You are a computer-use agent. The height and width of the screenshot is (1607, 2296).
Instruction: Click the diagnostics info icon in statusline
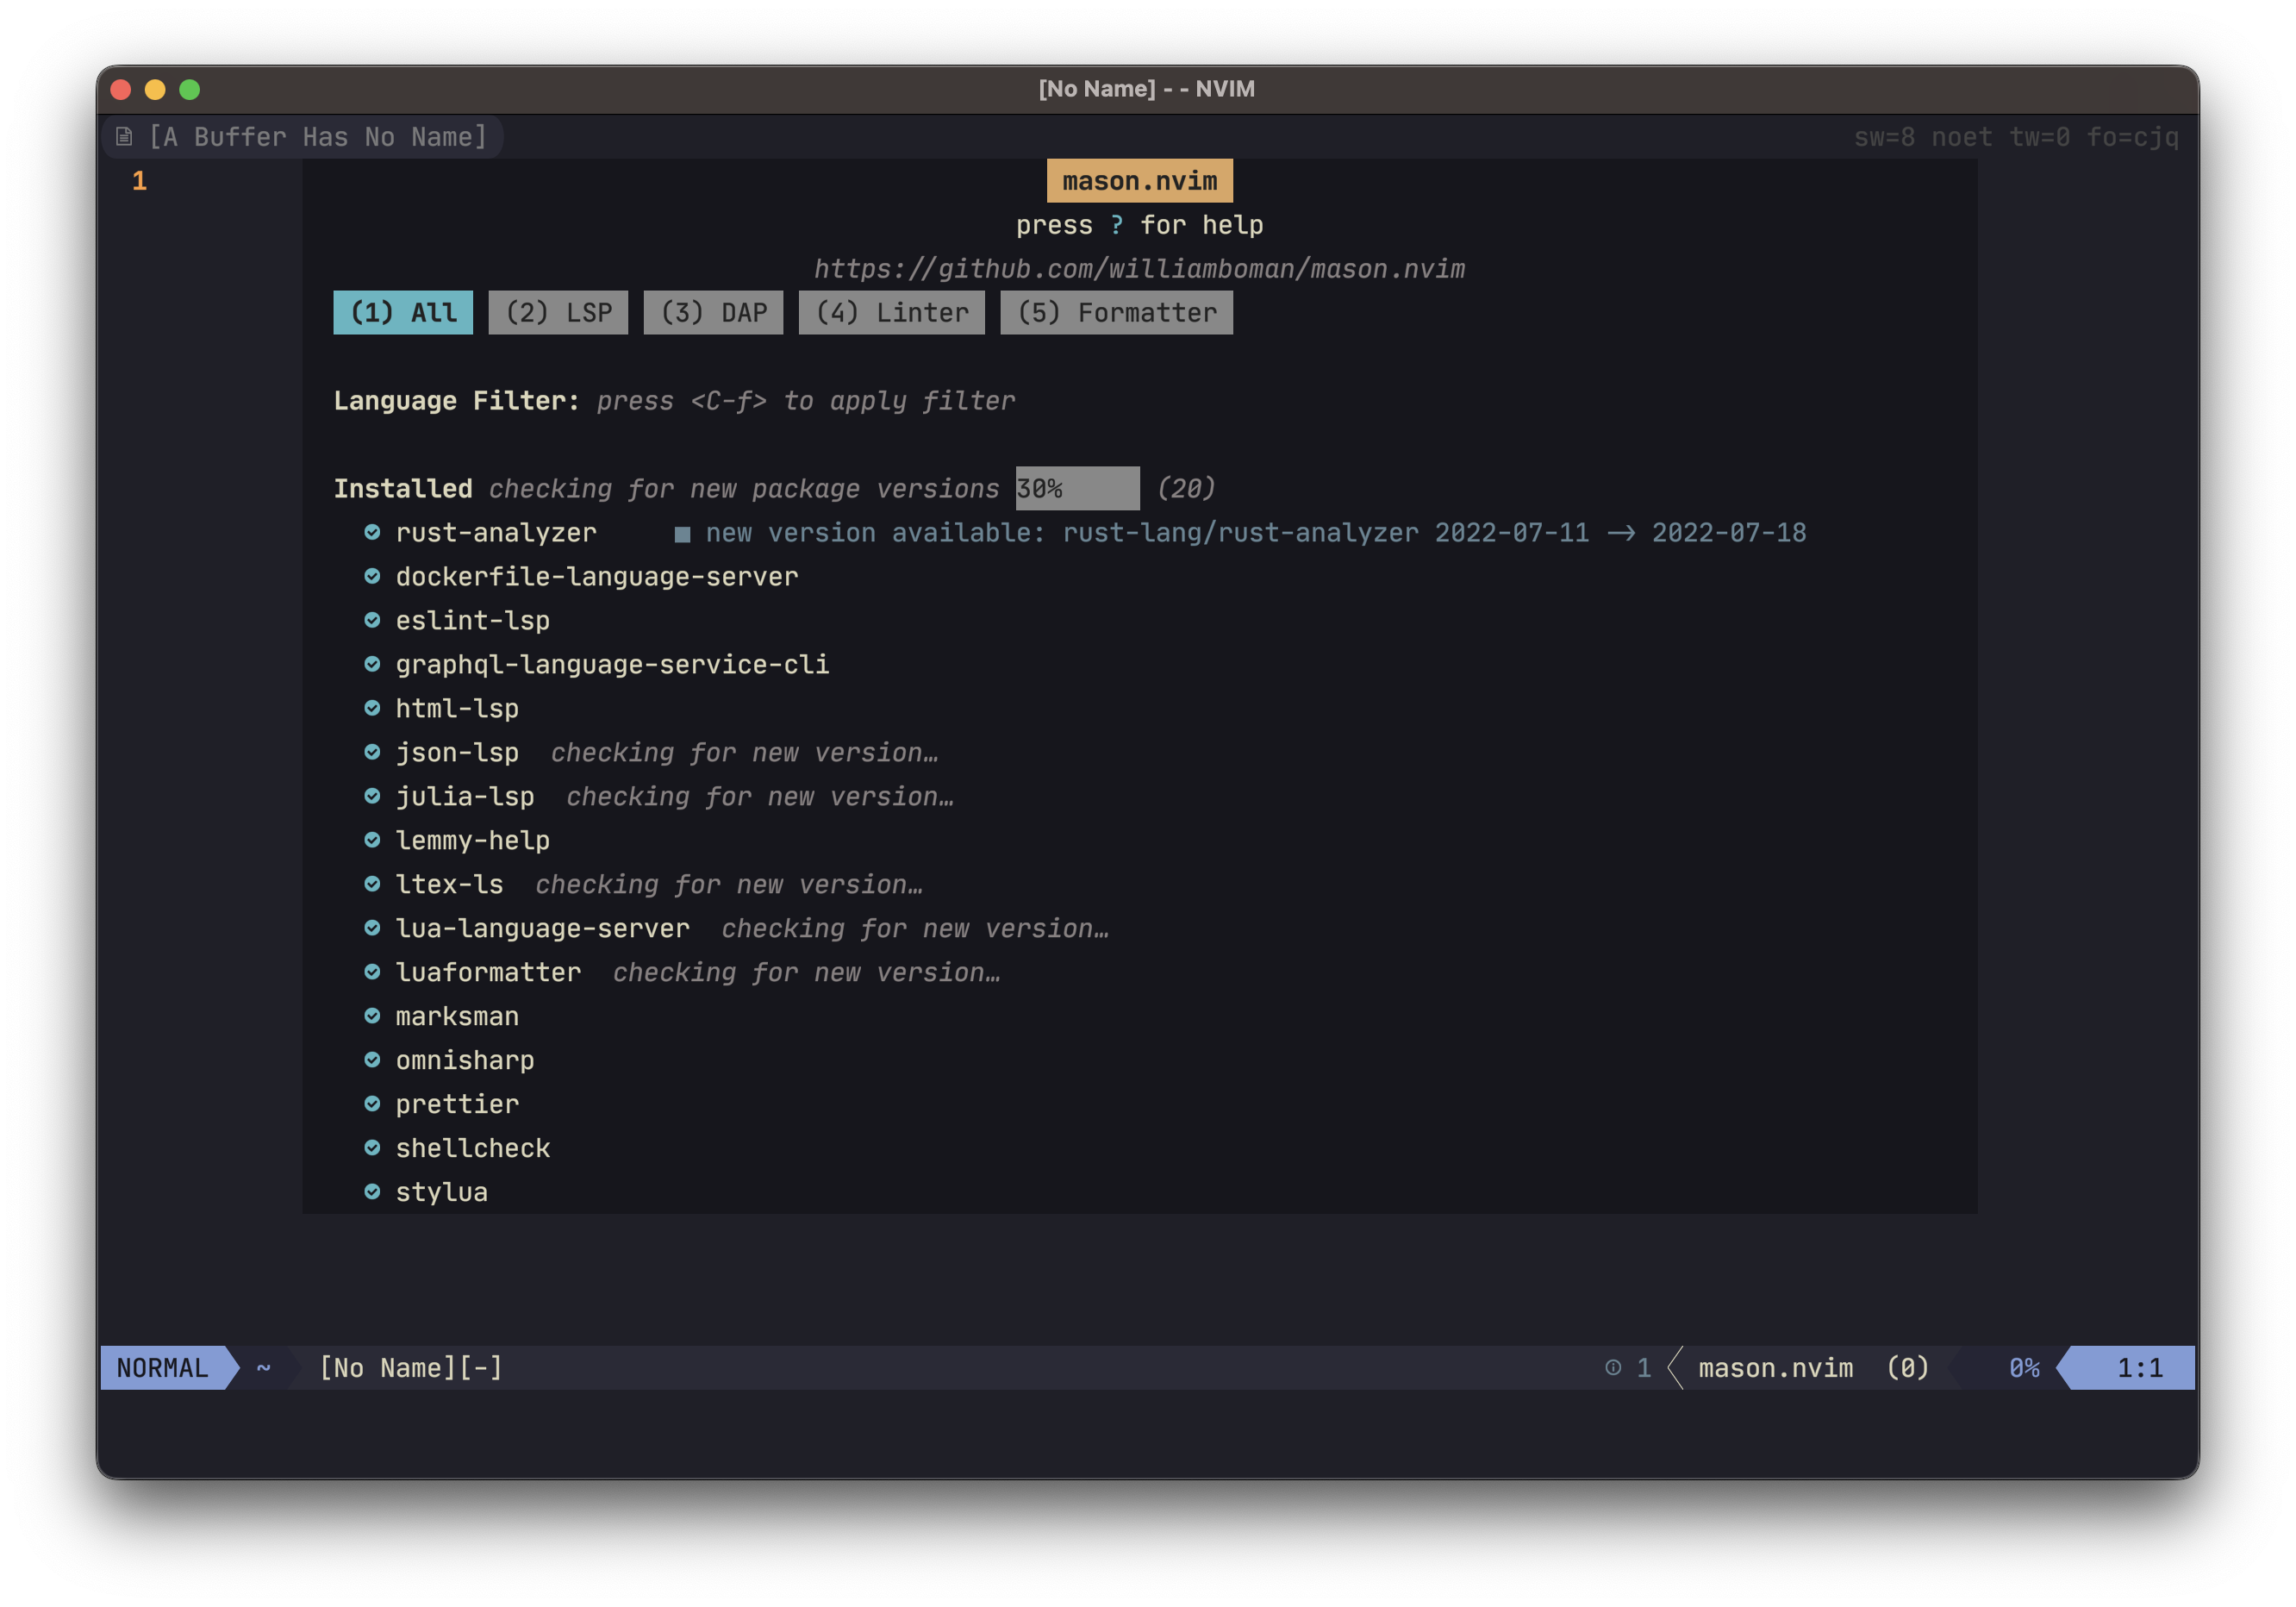point(1613,1367)
